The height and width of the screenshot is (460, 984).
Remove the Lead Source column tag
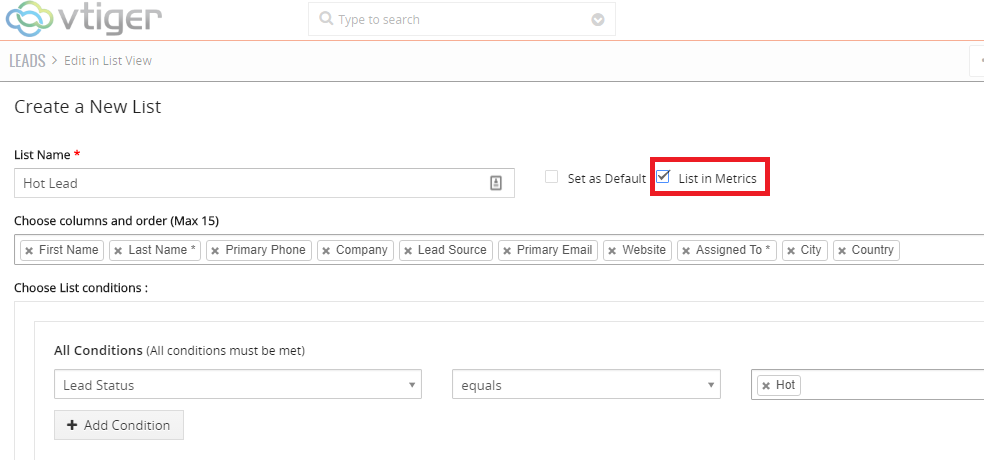[x=408, y=250]
